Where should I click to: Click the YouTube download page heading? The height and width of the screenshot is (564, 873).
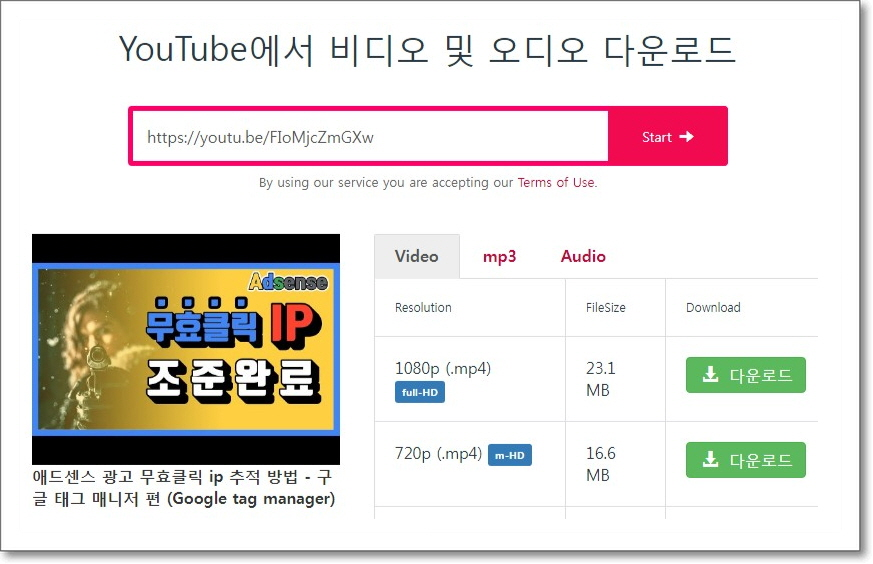(428, 50)
